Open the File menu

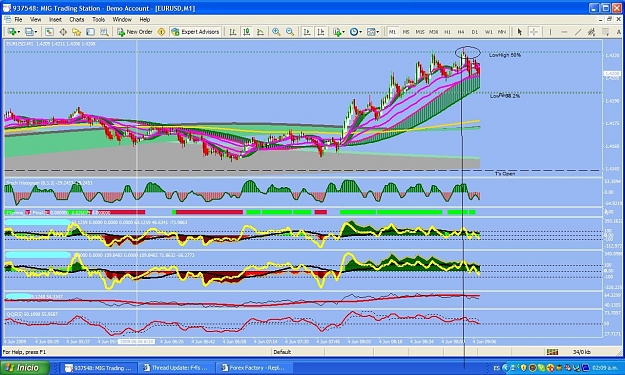coord(18,20)
